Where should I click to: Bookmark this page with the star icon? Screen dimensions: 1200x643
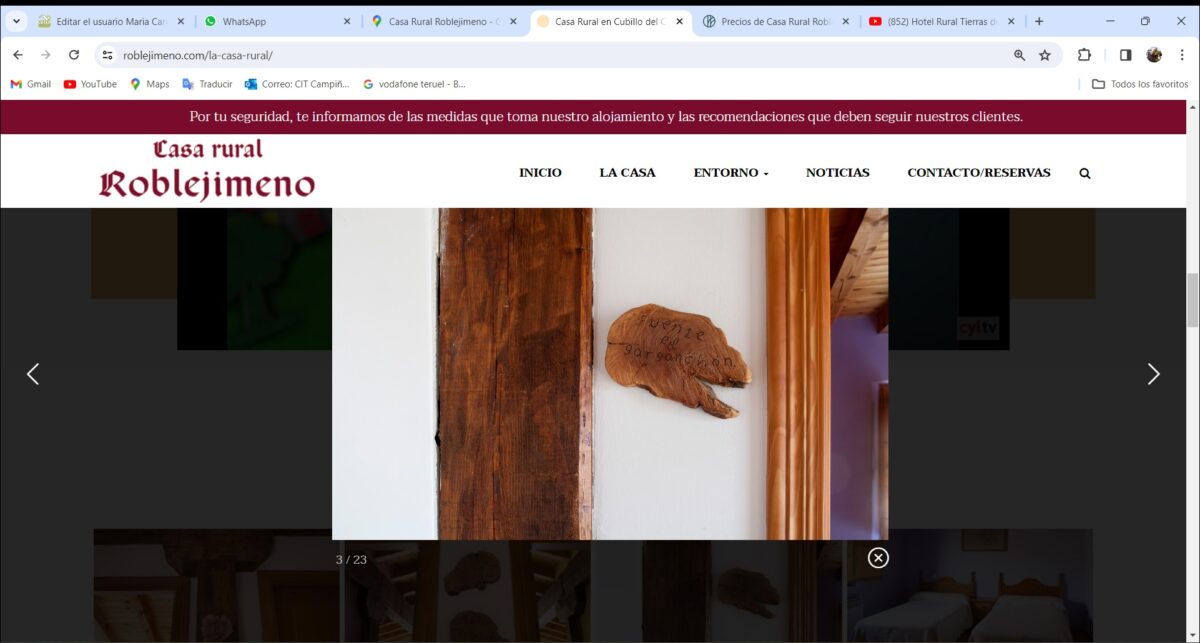(x=1045, y=55)
